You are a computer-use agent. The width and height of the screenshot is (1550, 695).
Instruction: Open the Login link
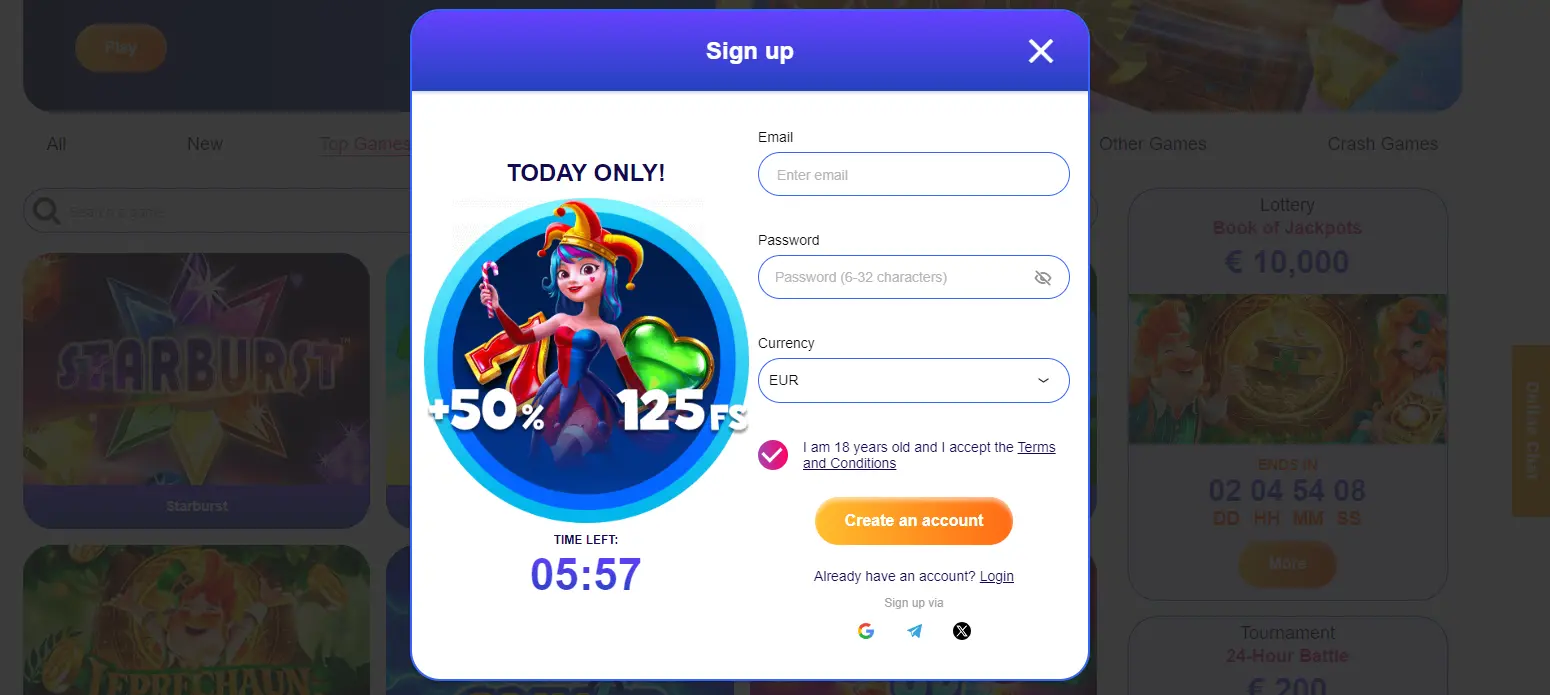pyautogui.click(x=997, y=576)
